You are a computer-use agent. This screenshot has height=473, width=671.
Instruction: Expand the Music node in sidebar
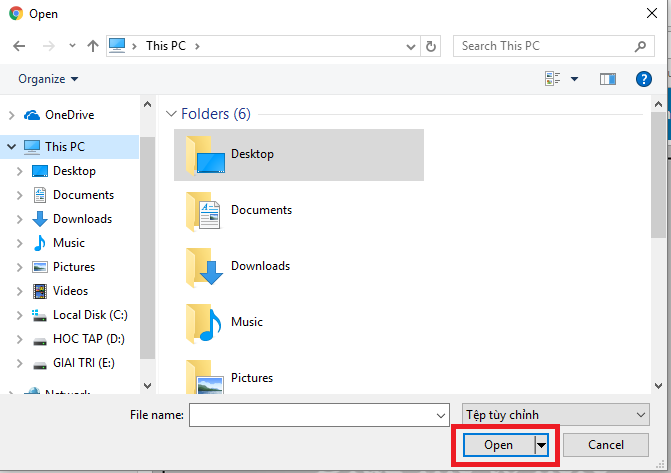tap(19, 243)
